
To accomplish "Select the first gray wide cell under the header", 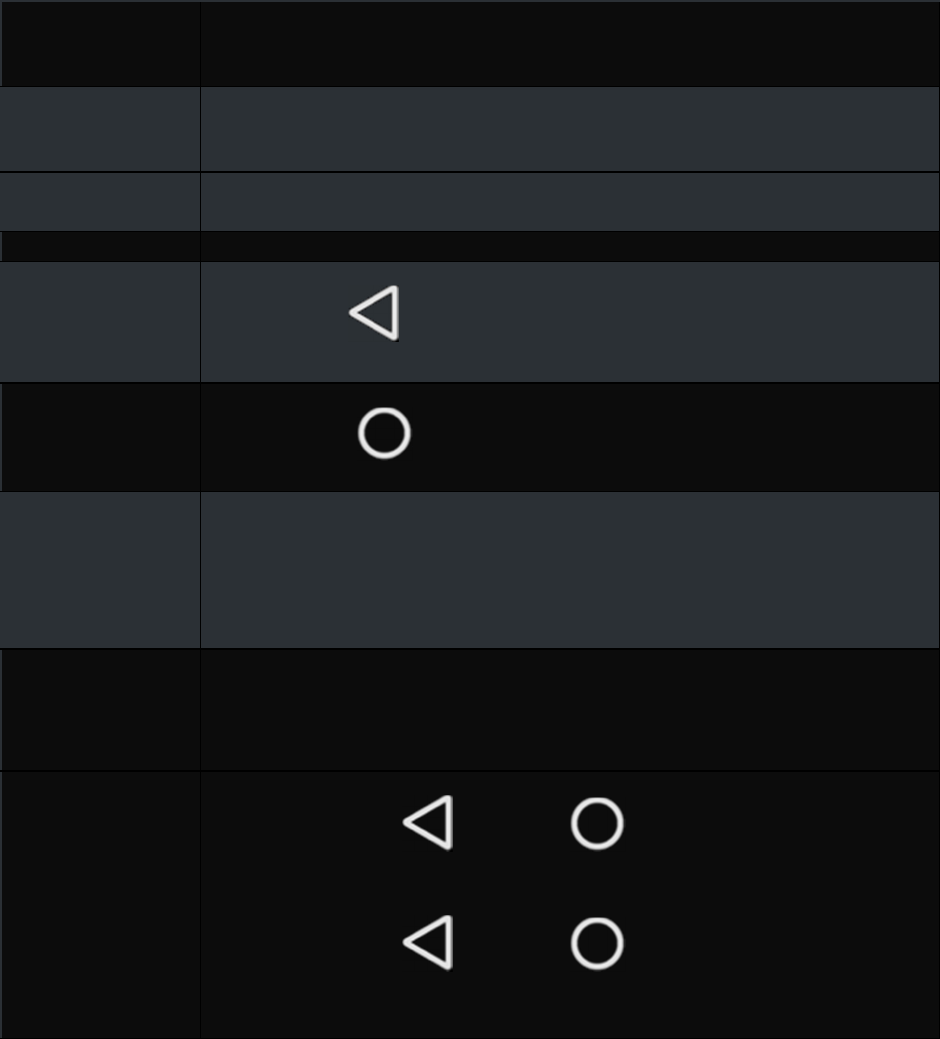I will coord(570,129).
